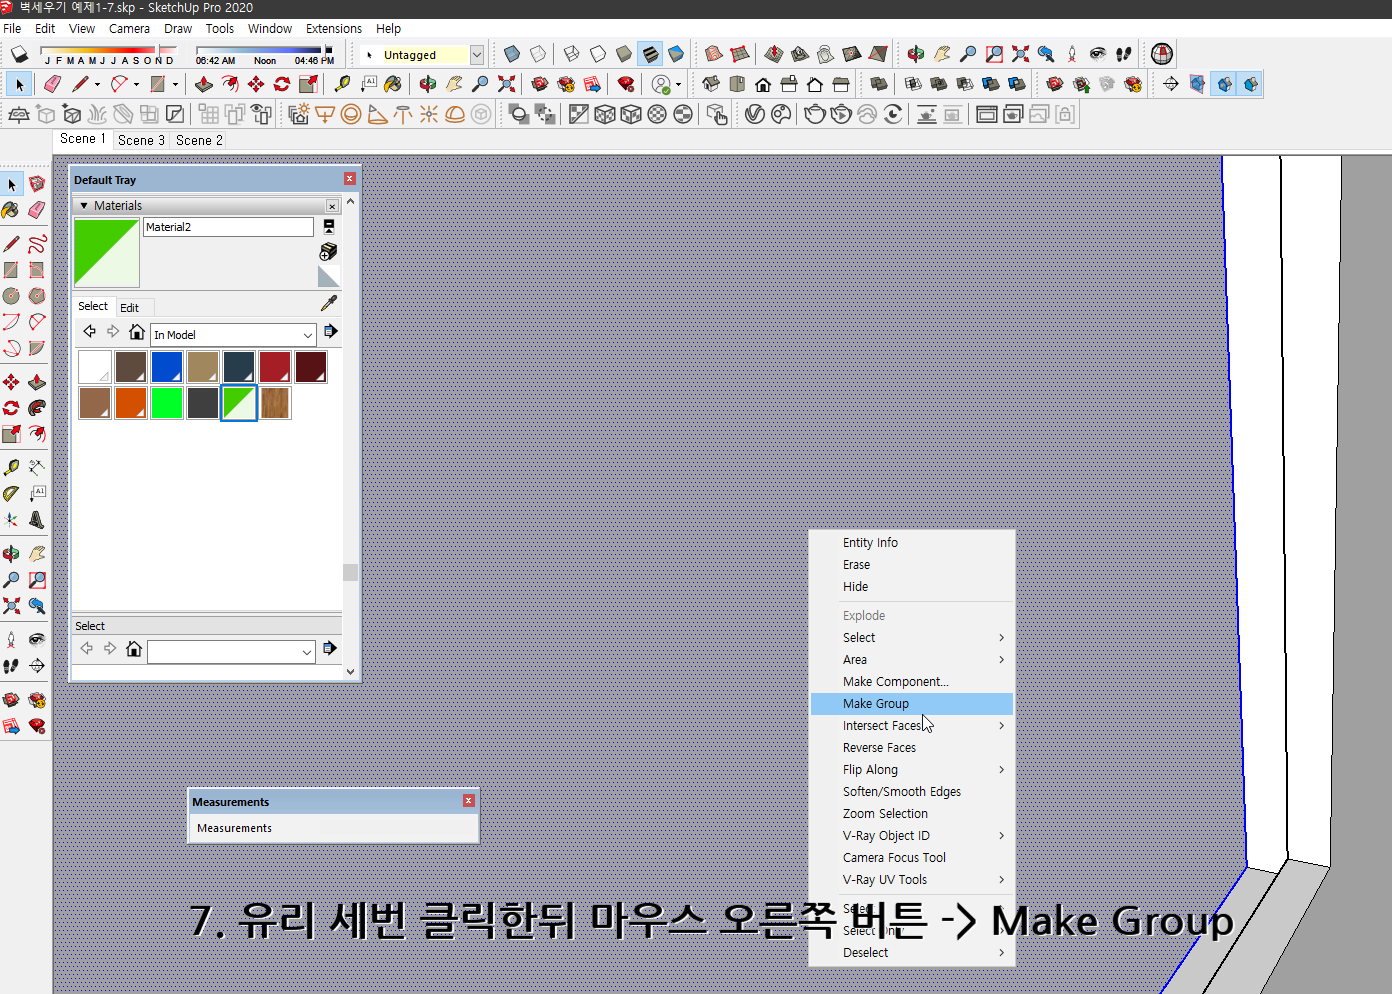This screenshot has width=1392, height=994.
Task: Open the Camera menu
Action: pos(129,28)
